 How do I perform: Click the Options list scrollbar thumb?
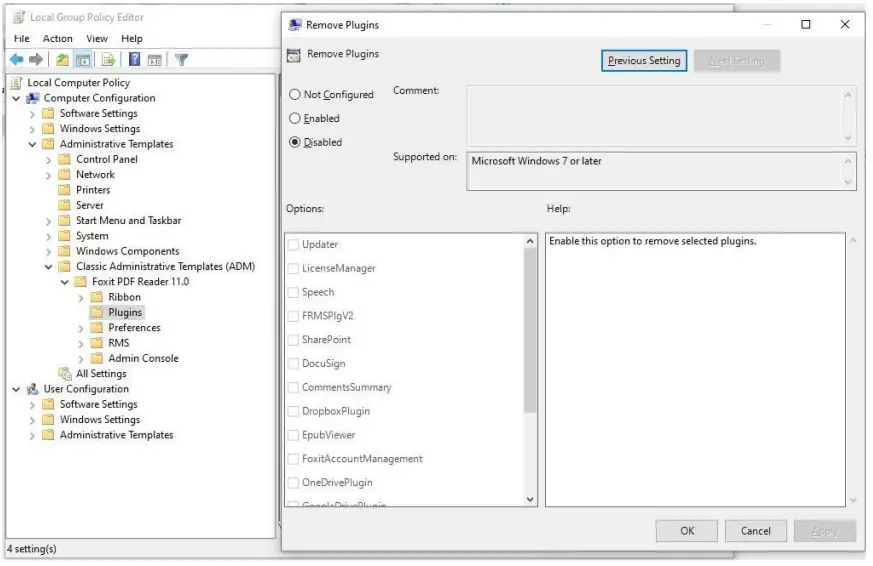pyautogui.click(x=530, y=331)
